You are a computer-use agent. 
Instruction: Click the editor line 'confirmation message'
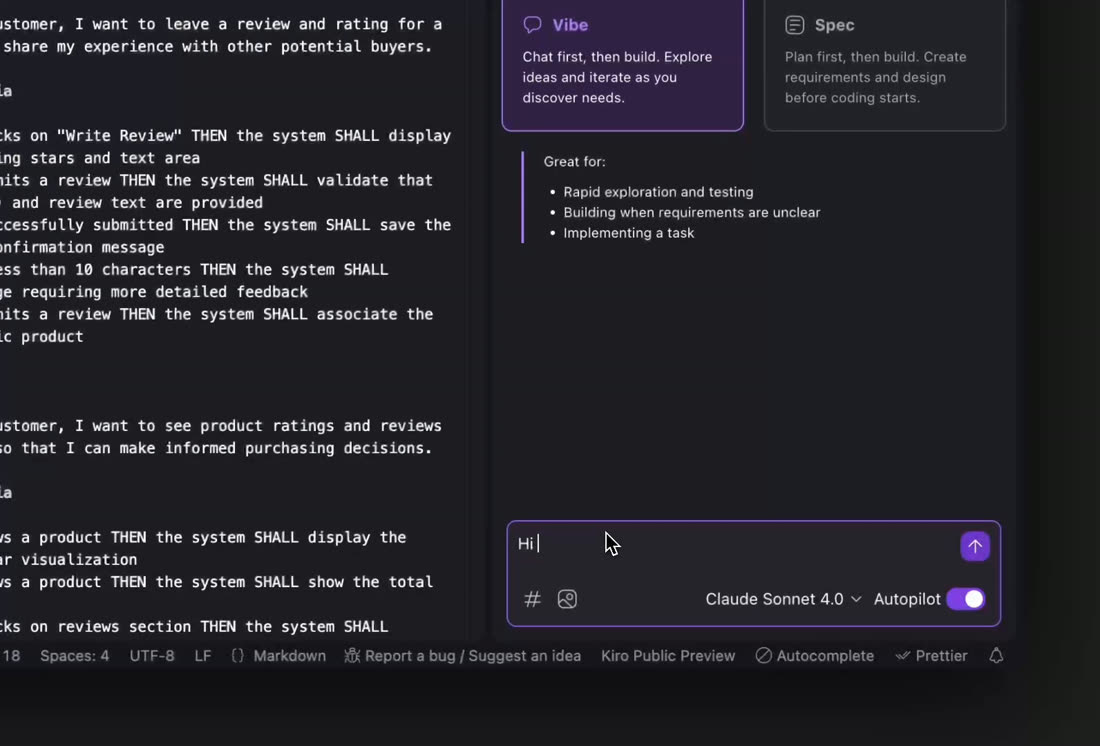point(82,247)
